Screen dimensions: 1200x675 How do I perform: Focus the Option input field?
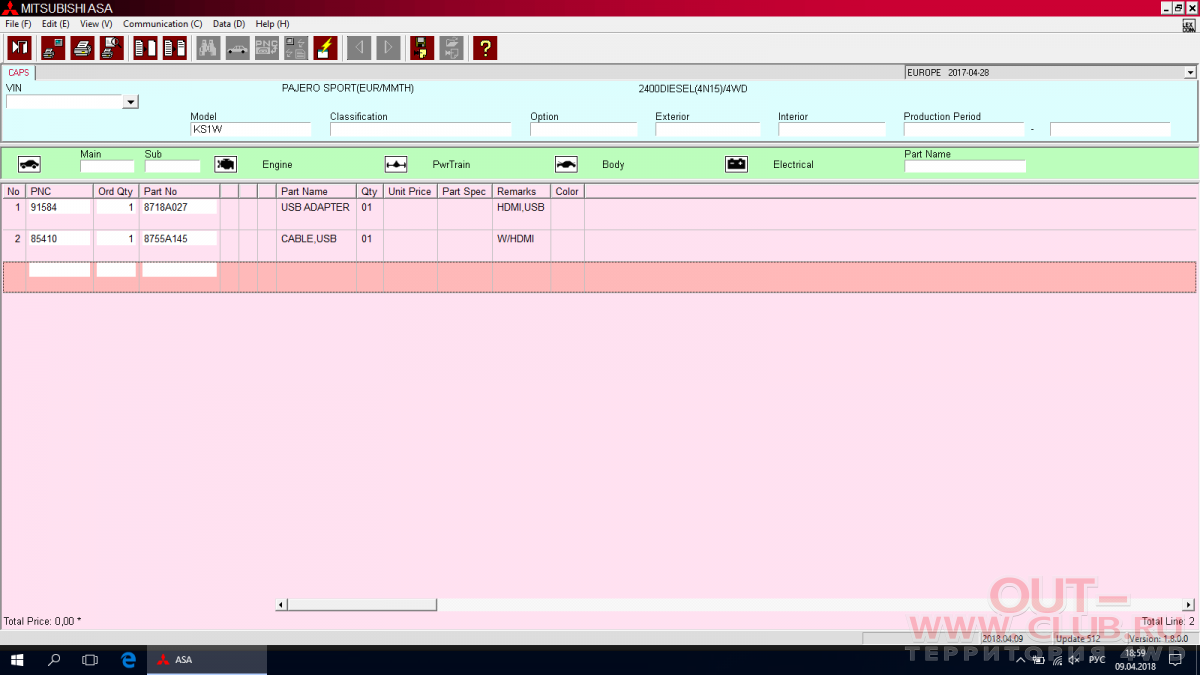point(583,129)
